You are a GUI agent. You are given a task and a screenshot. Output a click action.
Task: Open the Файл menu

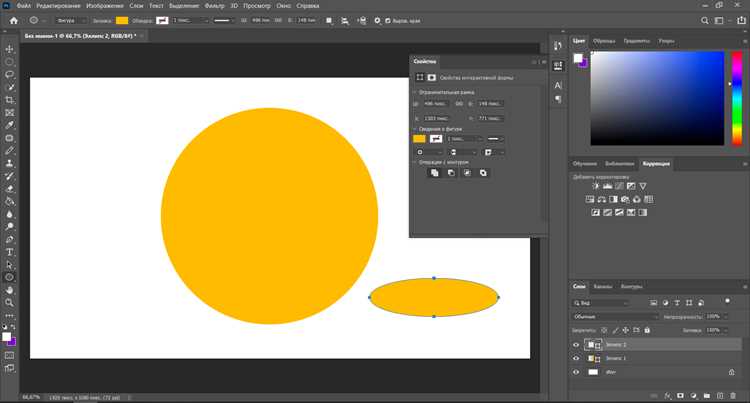point(23,6)
